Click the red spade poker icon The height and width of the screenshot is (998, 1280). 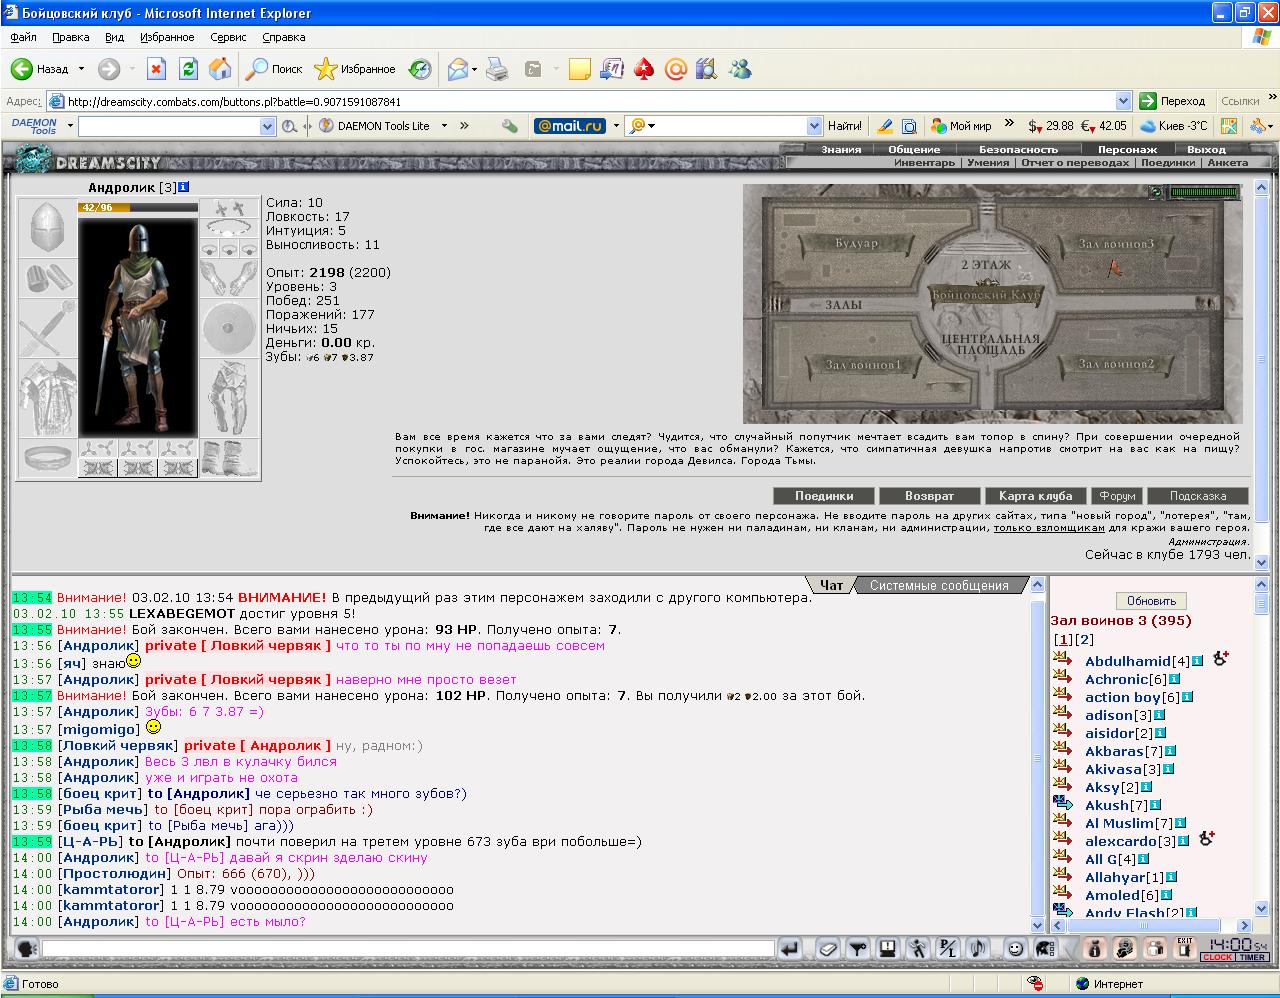644,69
